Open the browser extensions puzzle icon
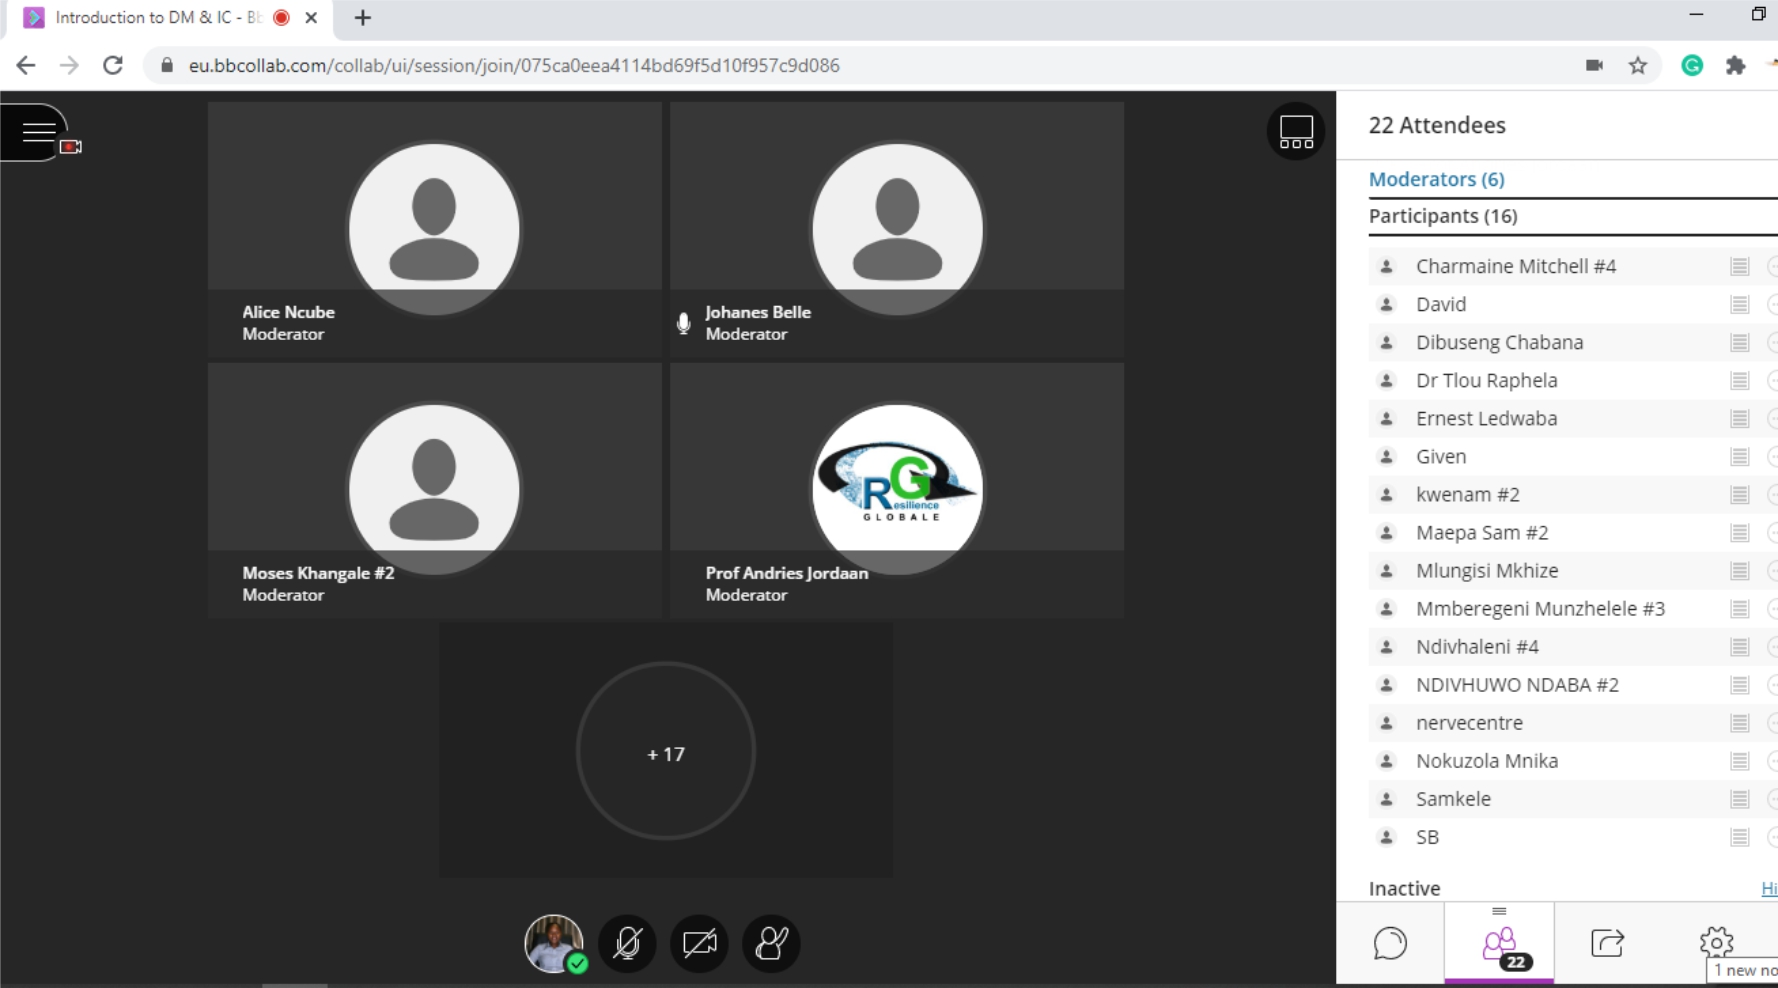Screen dimensions: 1778x988 pyautogui.click(x=1735, y=66)
